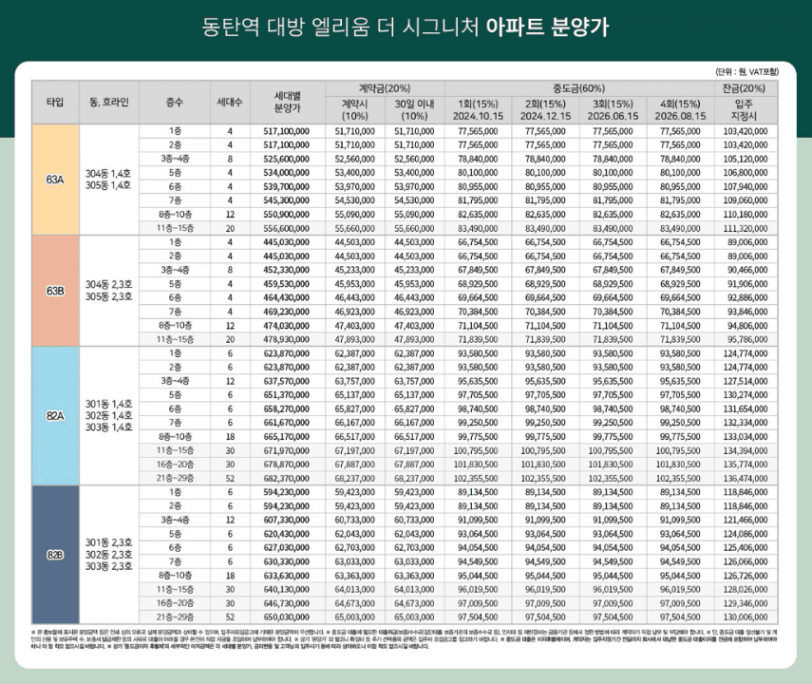Click the price '682,370,000'
This screenshot has height=684, width=812.
pyautogui.click(x=286, y=478)
